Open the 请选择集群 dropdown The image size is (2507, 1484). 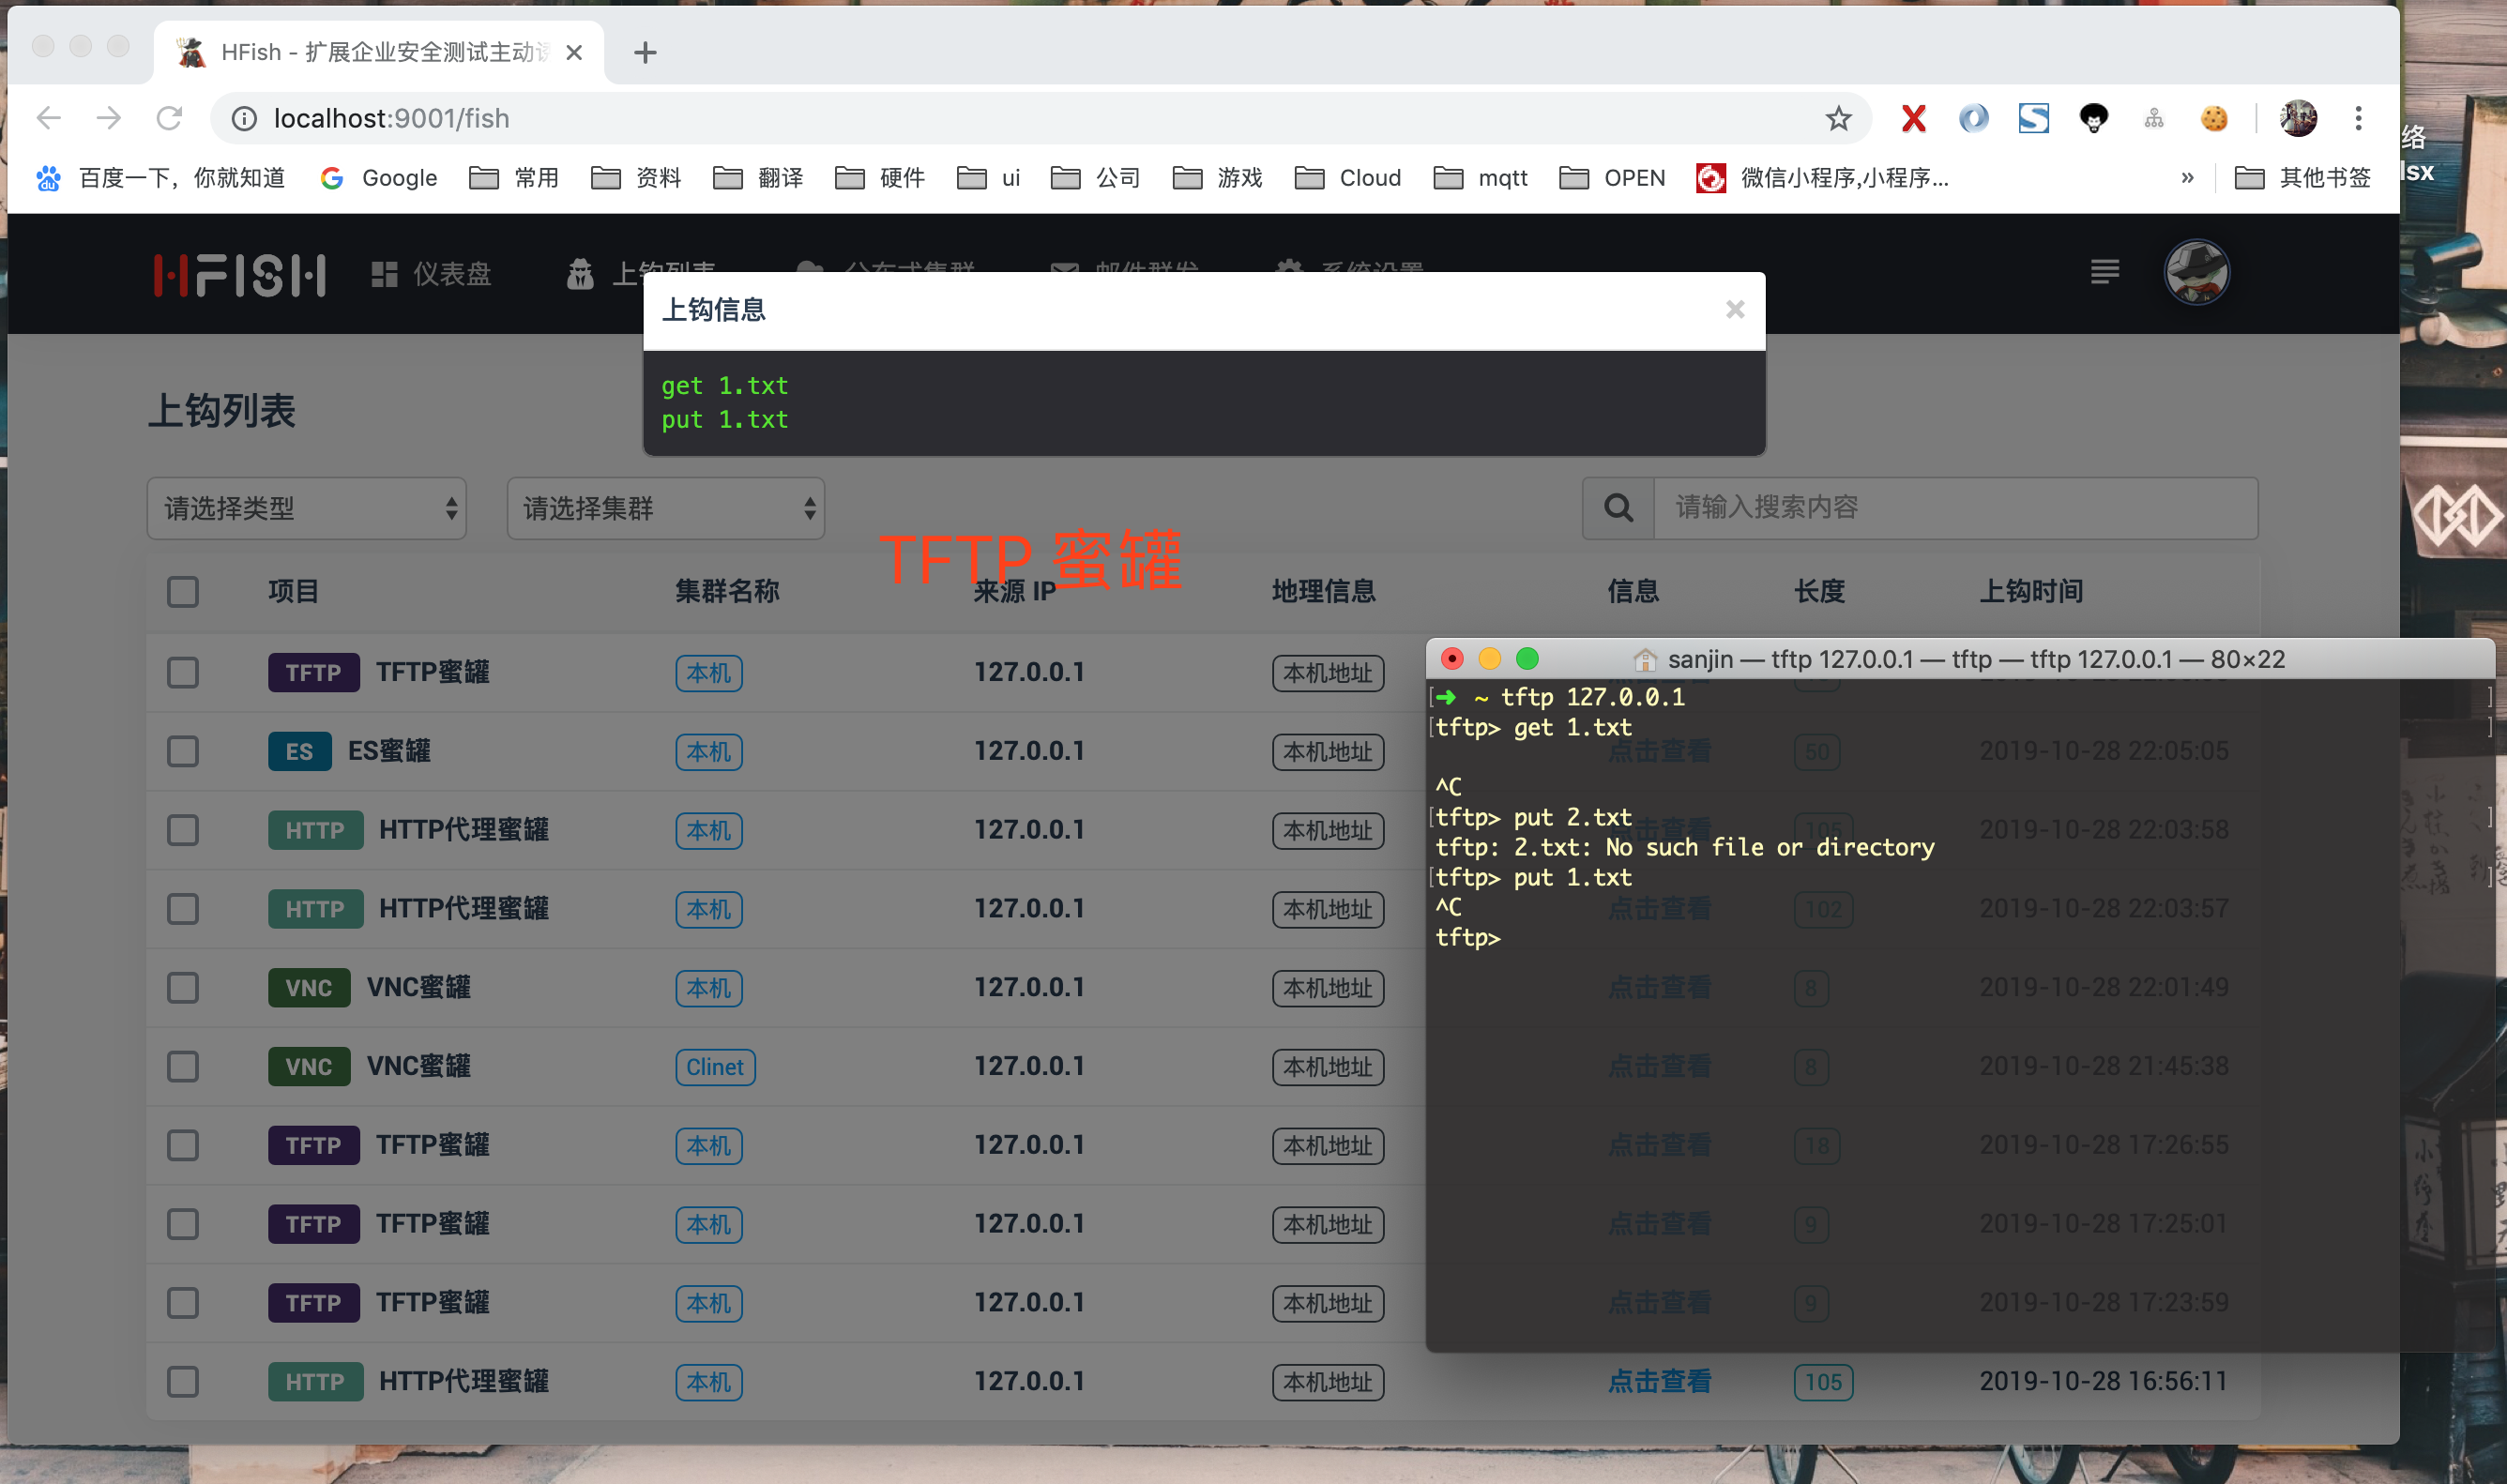[666, 508]
